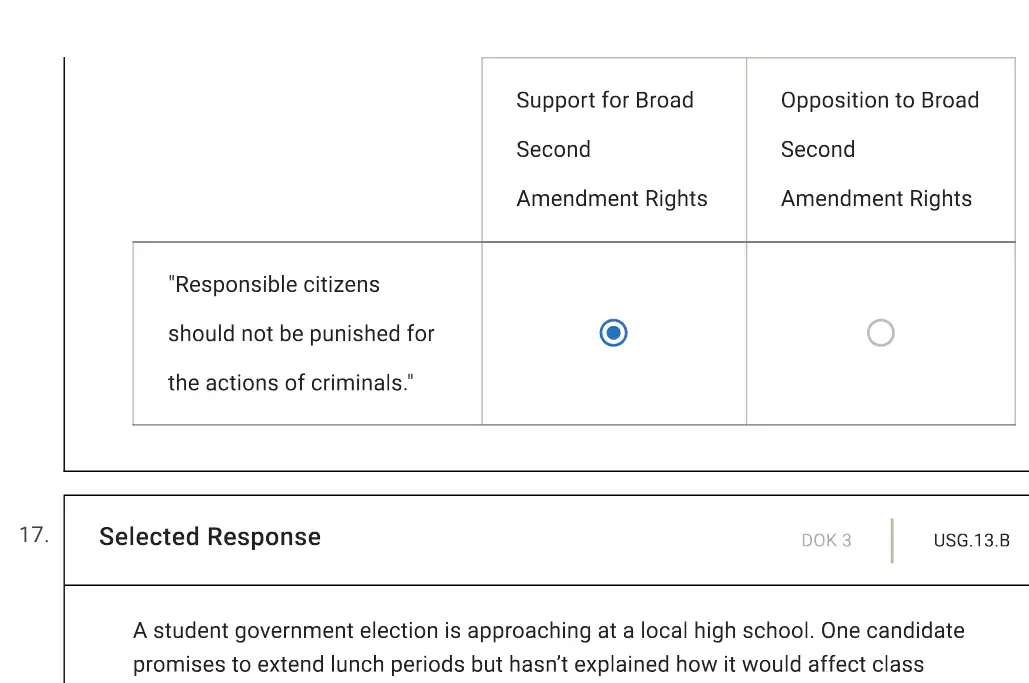Click 'Amendment Rights' in the Opposition column header
The image size is (1029, 683).
coord(876,199)
